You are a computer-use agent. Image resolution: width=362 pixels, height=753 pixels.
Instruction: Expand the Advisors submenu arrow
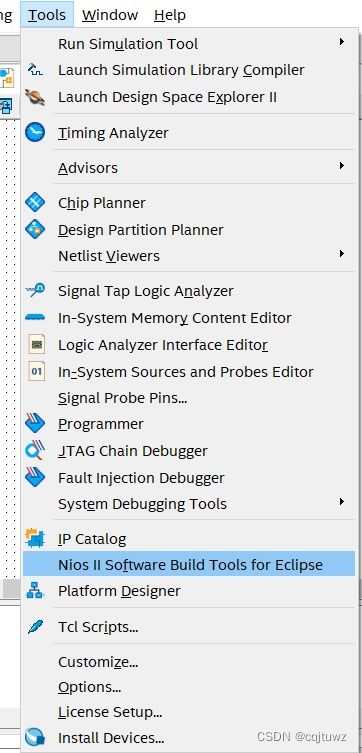341,166
